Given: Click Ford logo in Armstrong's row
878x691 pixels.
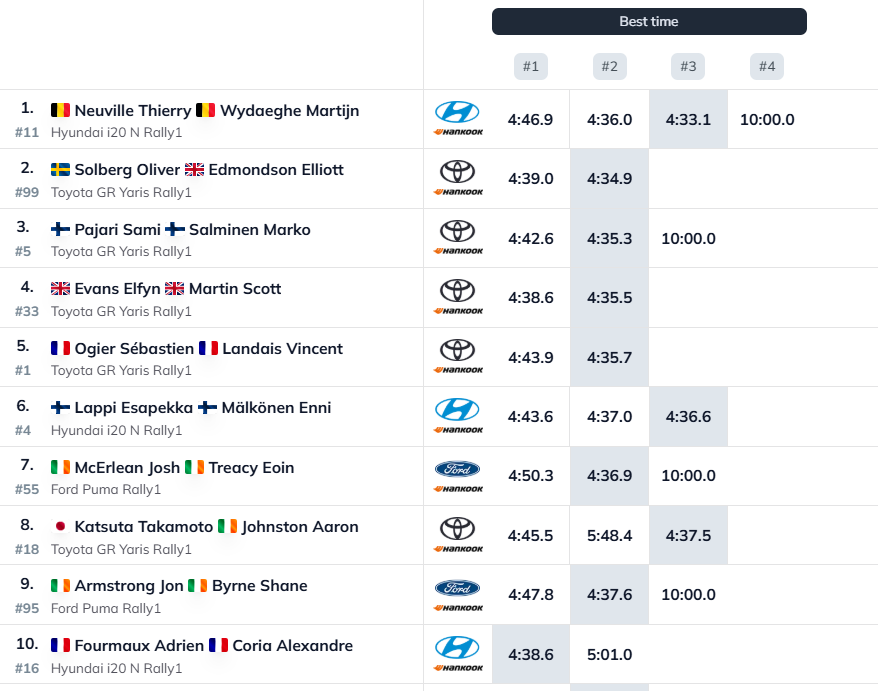Looking at the screenshot, I should click(458, 588).
